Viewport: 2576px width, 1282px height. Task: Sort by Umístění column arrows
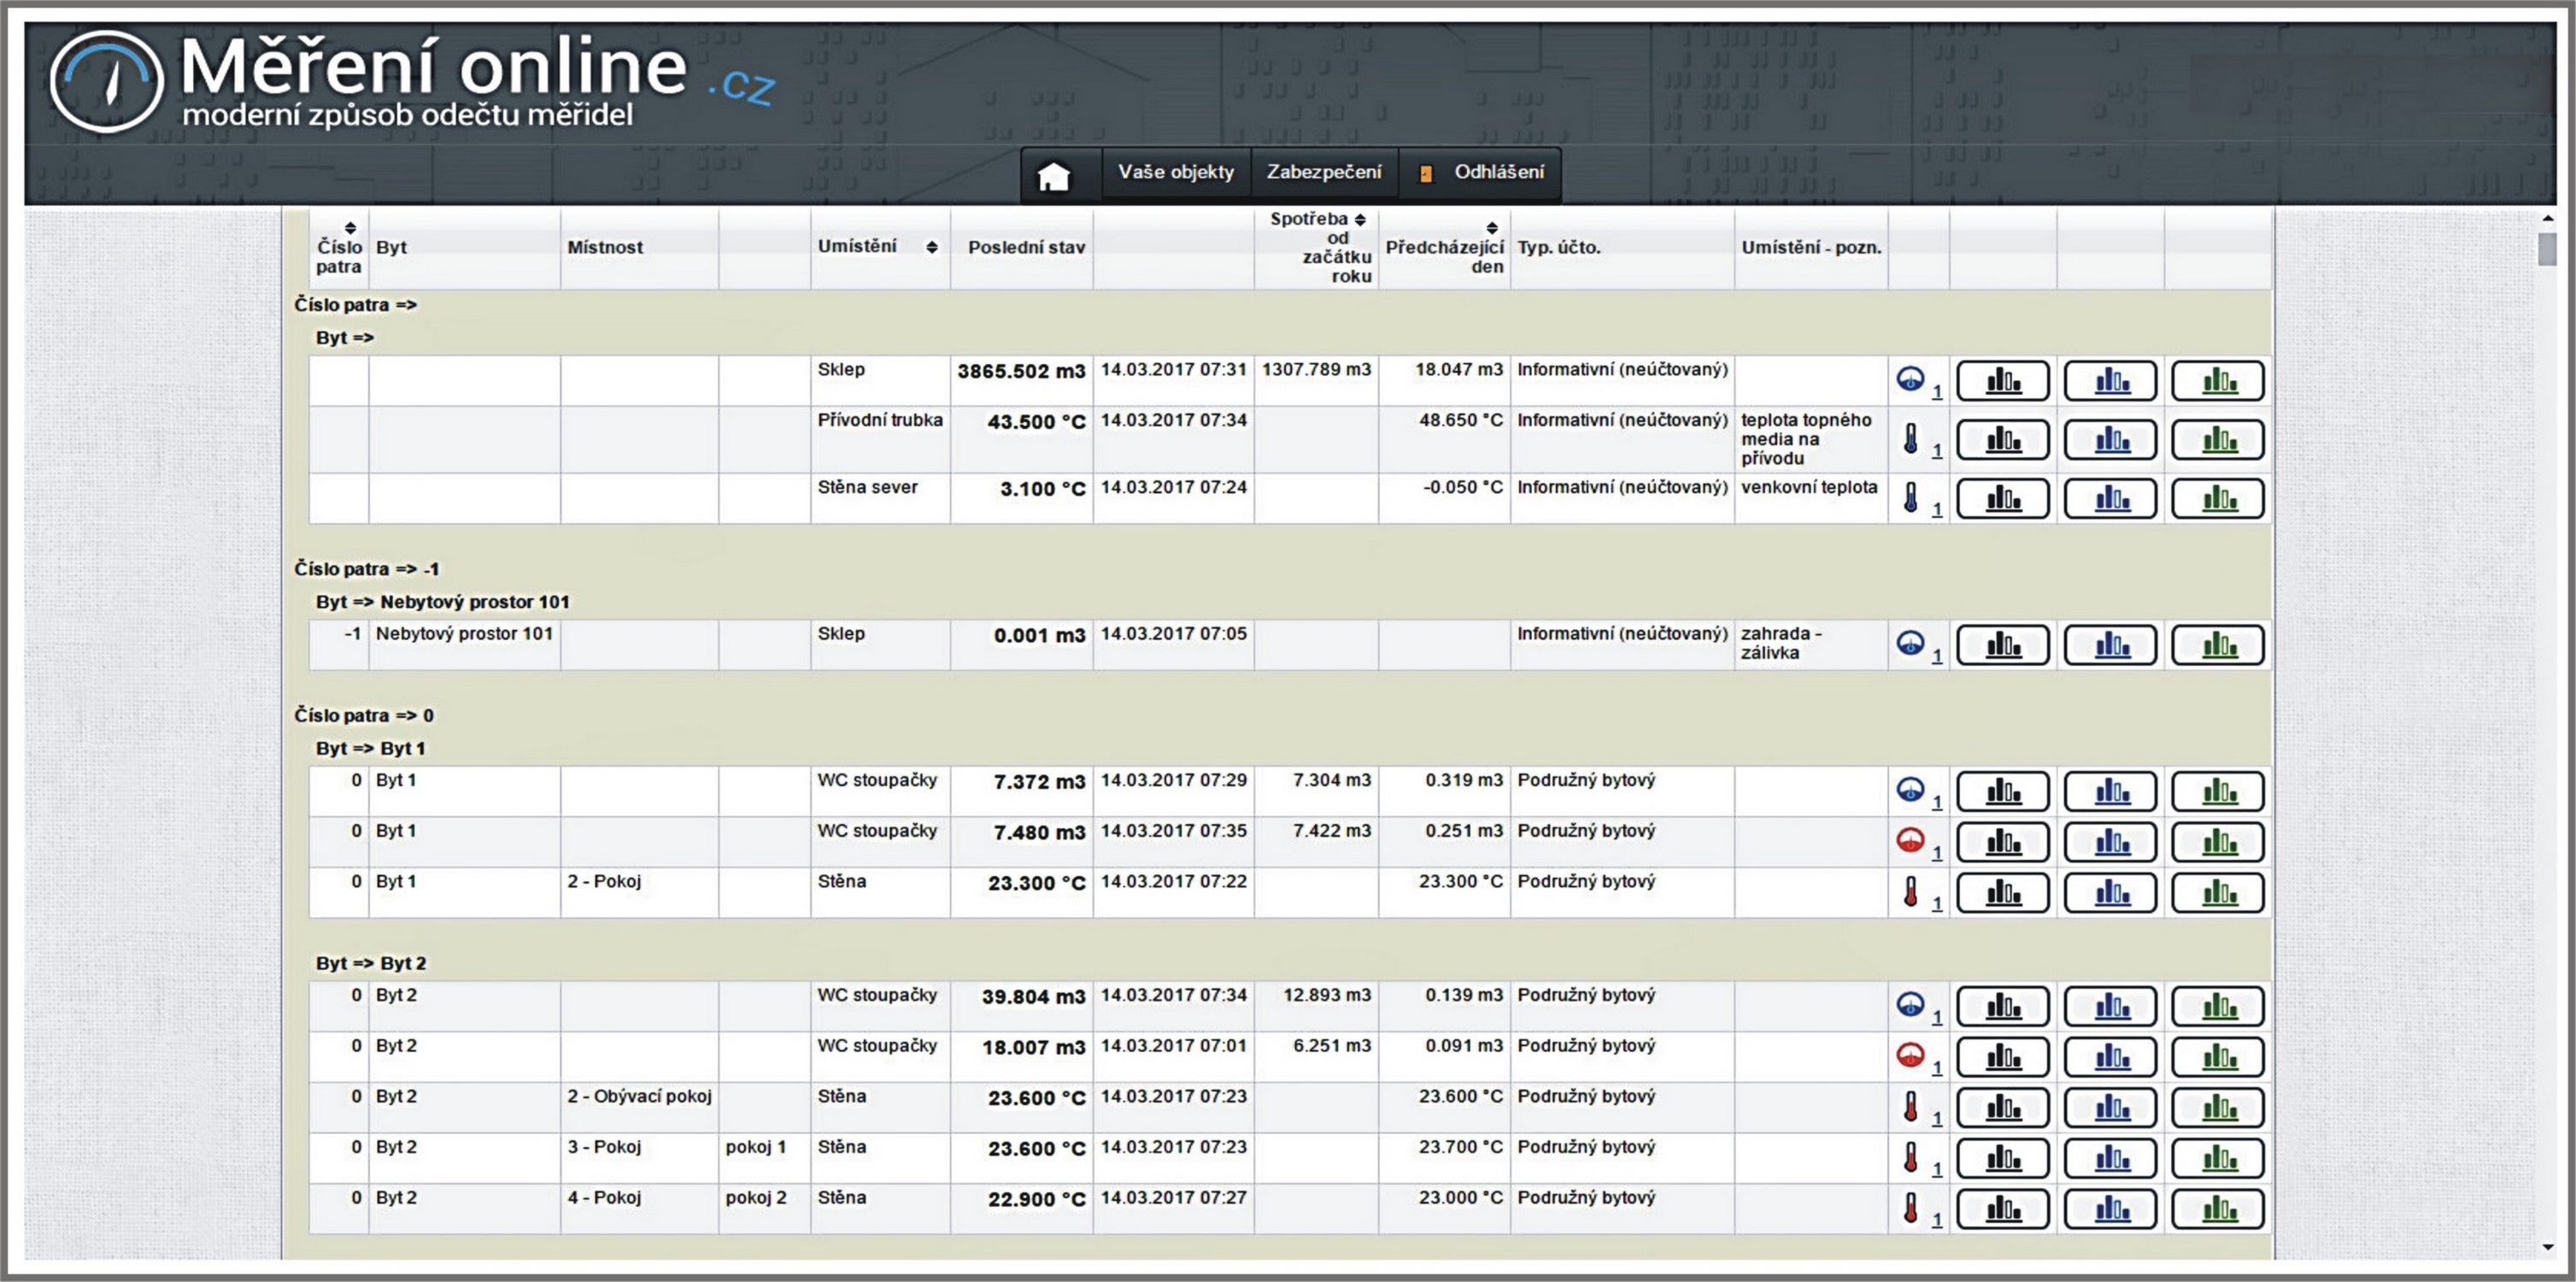point(932,247)
